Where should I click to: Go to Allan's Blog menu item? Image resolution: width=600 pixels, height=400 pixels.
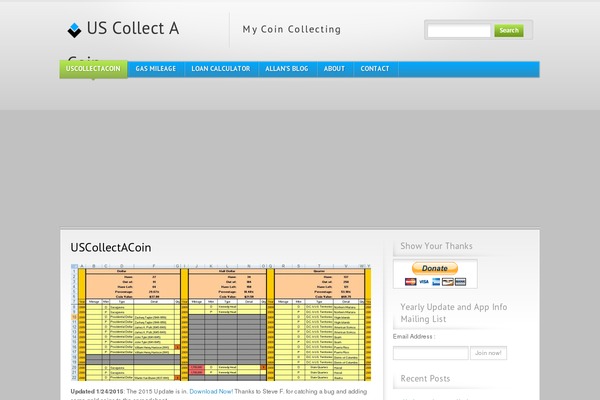click(287, 69)
